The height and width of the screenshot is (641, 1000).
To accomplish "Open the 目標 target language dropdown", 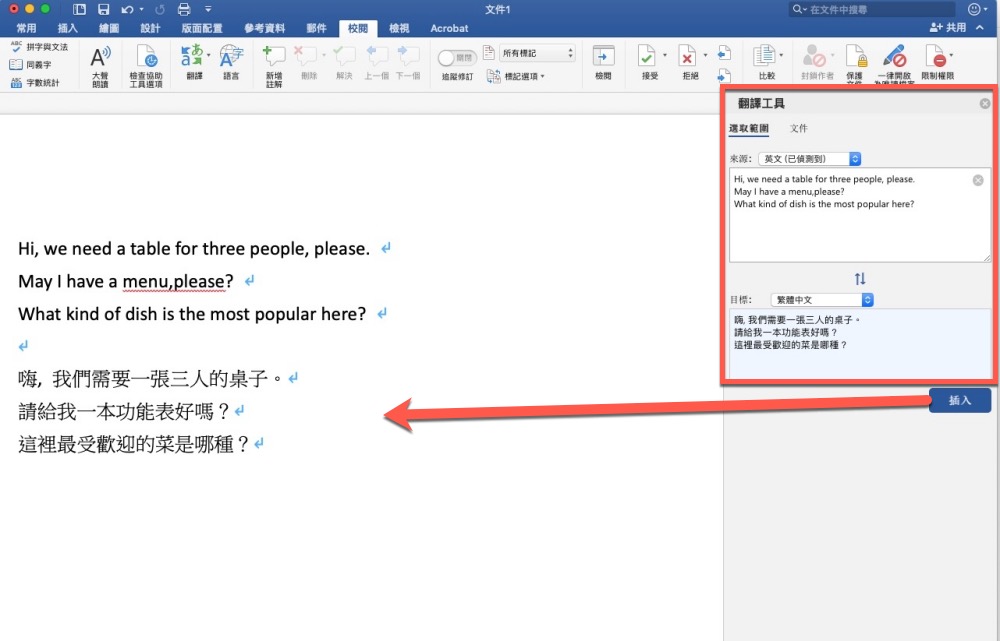I will pos(823,299).
